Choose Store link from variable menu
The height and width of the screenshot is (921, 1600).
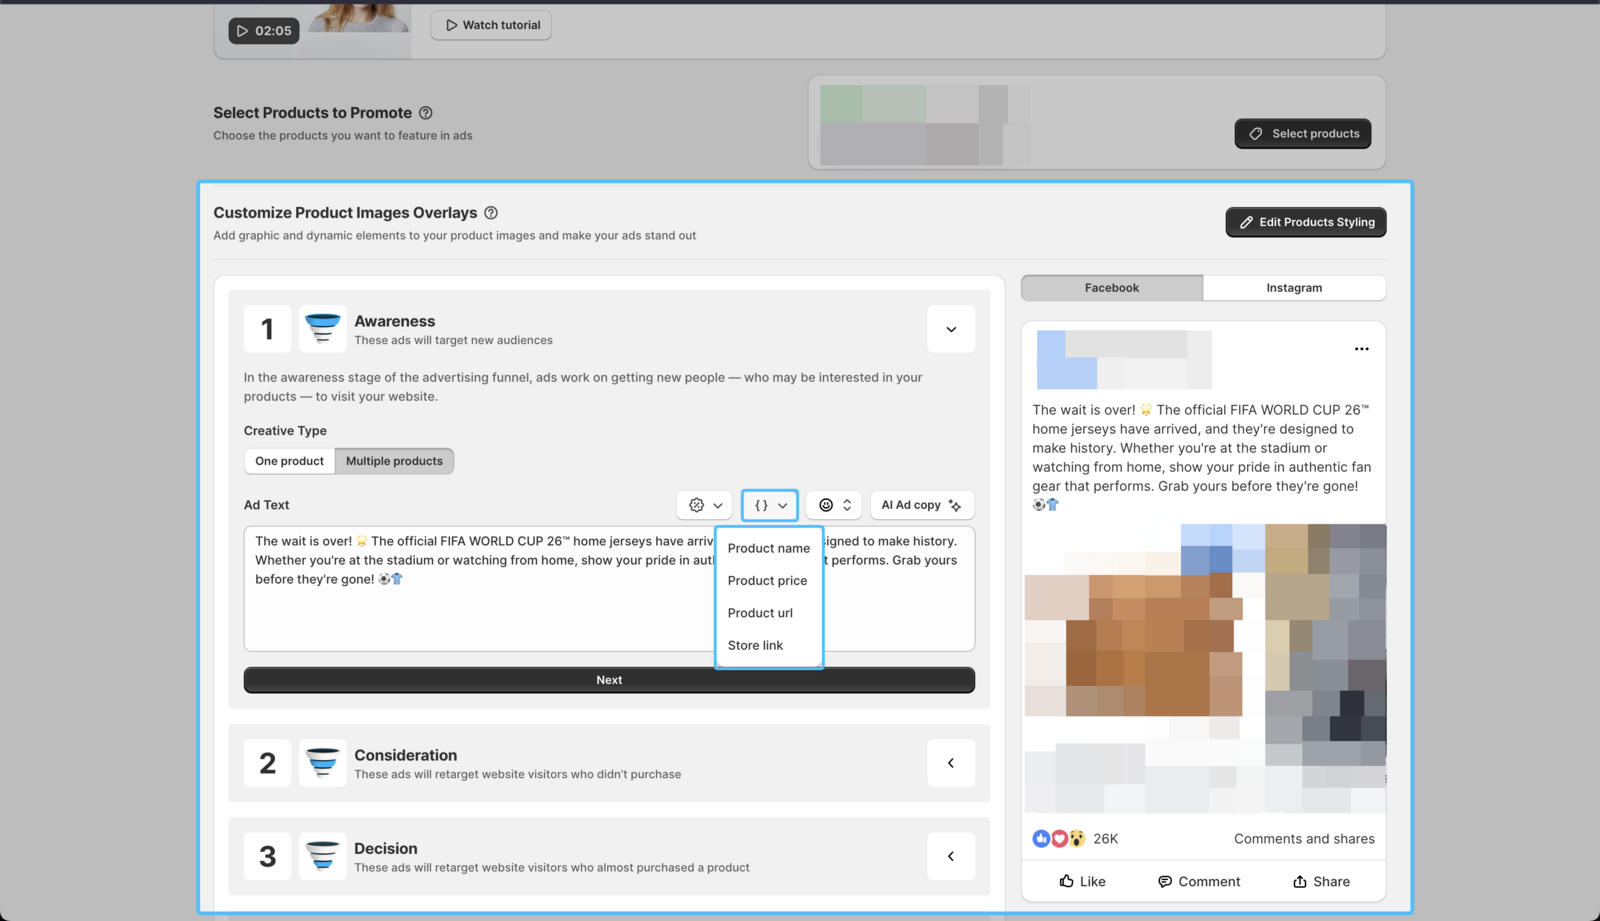pyautogui.click(x=755, y=646)
